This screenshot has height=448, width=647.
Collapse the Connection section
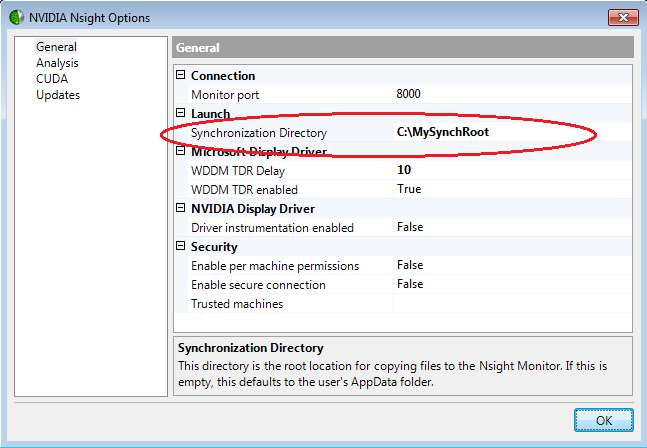coord(181,76)
